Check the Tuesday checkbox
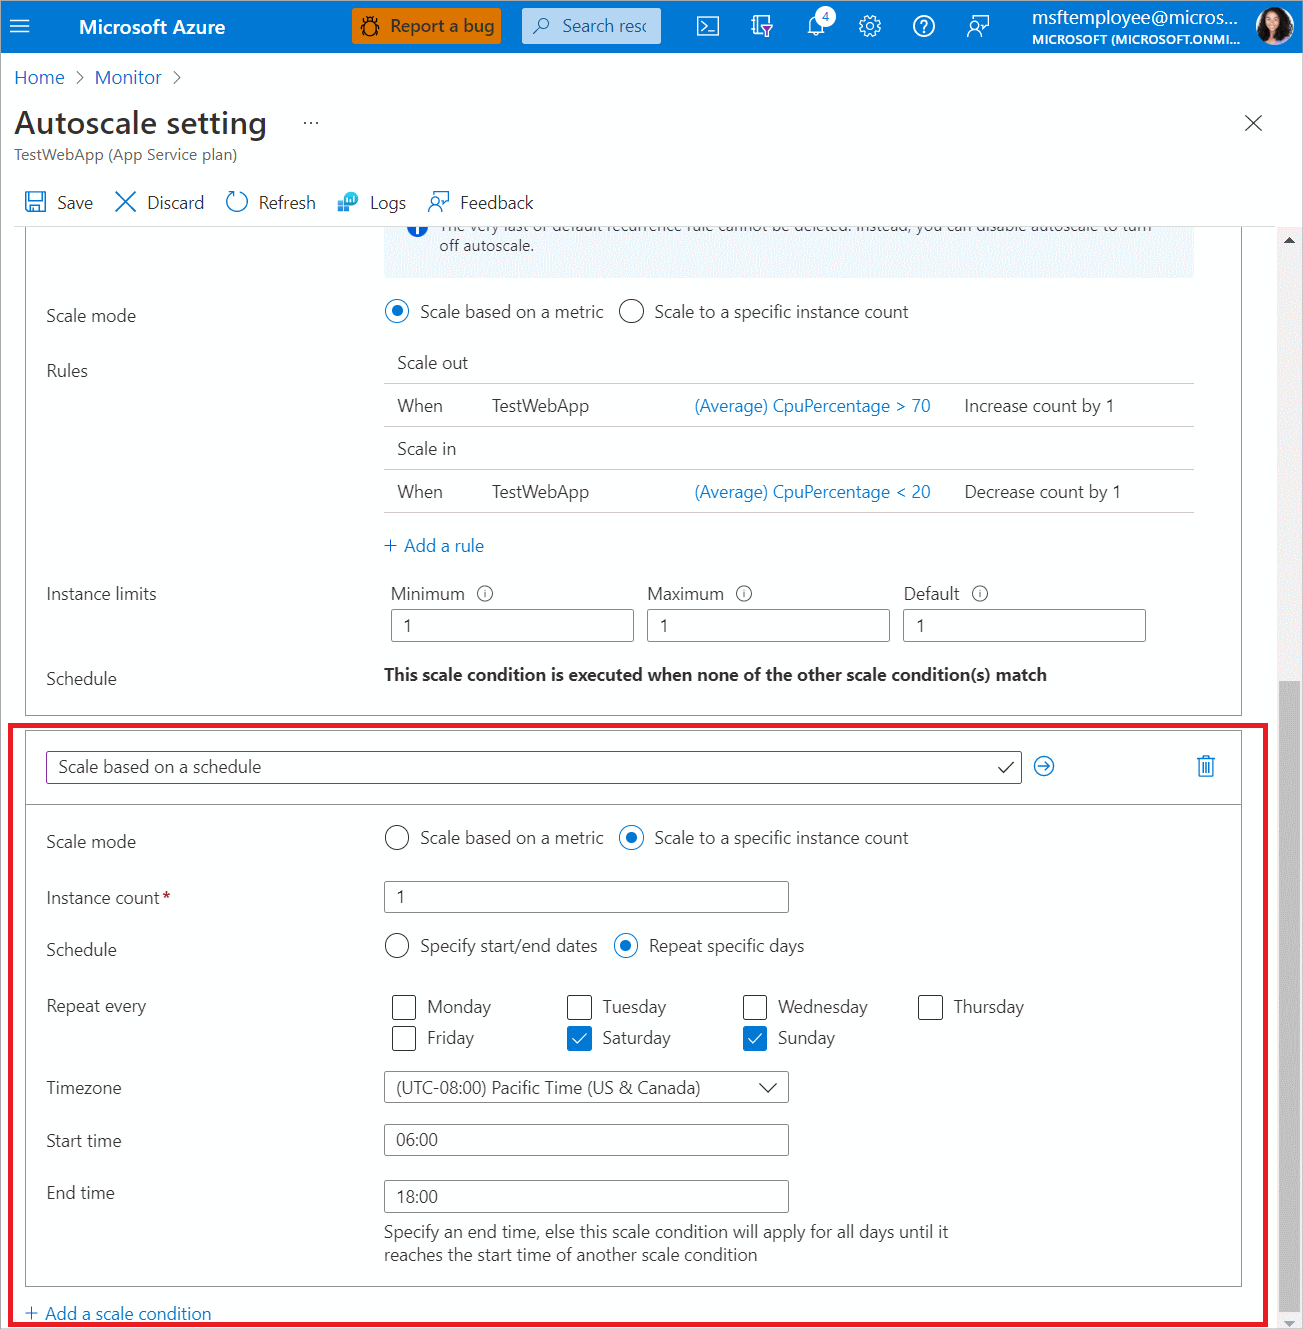This screenshot has height=1329, width=1303. [x=579, y=1007]
